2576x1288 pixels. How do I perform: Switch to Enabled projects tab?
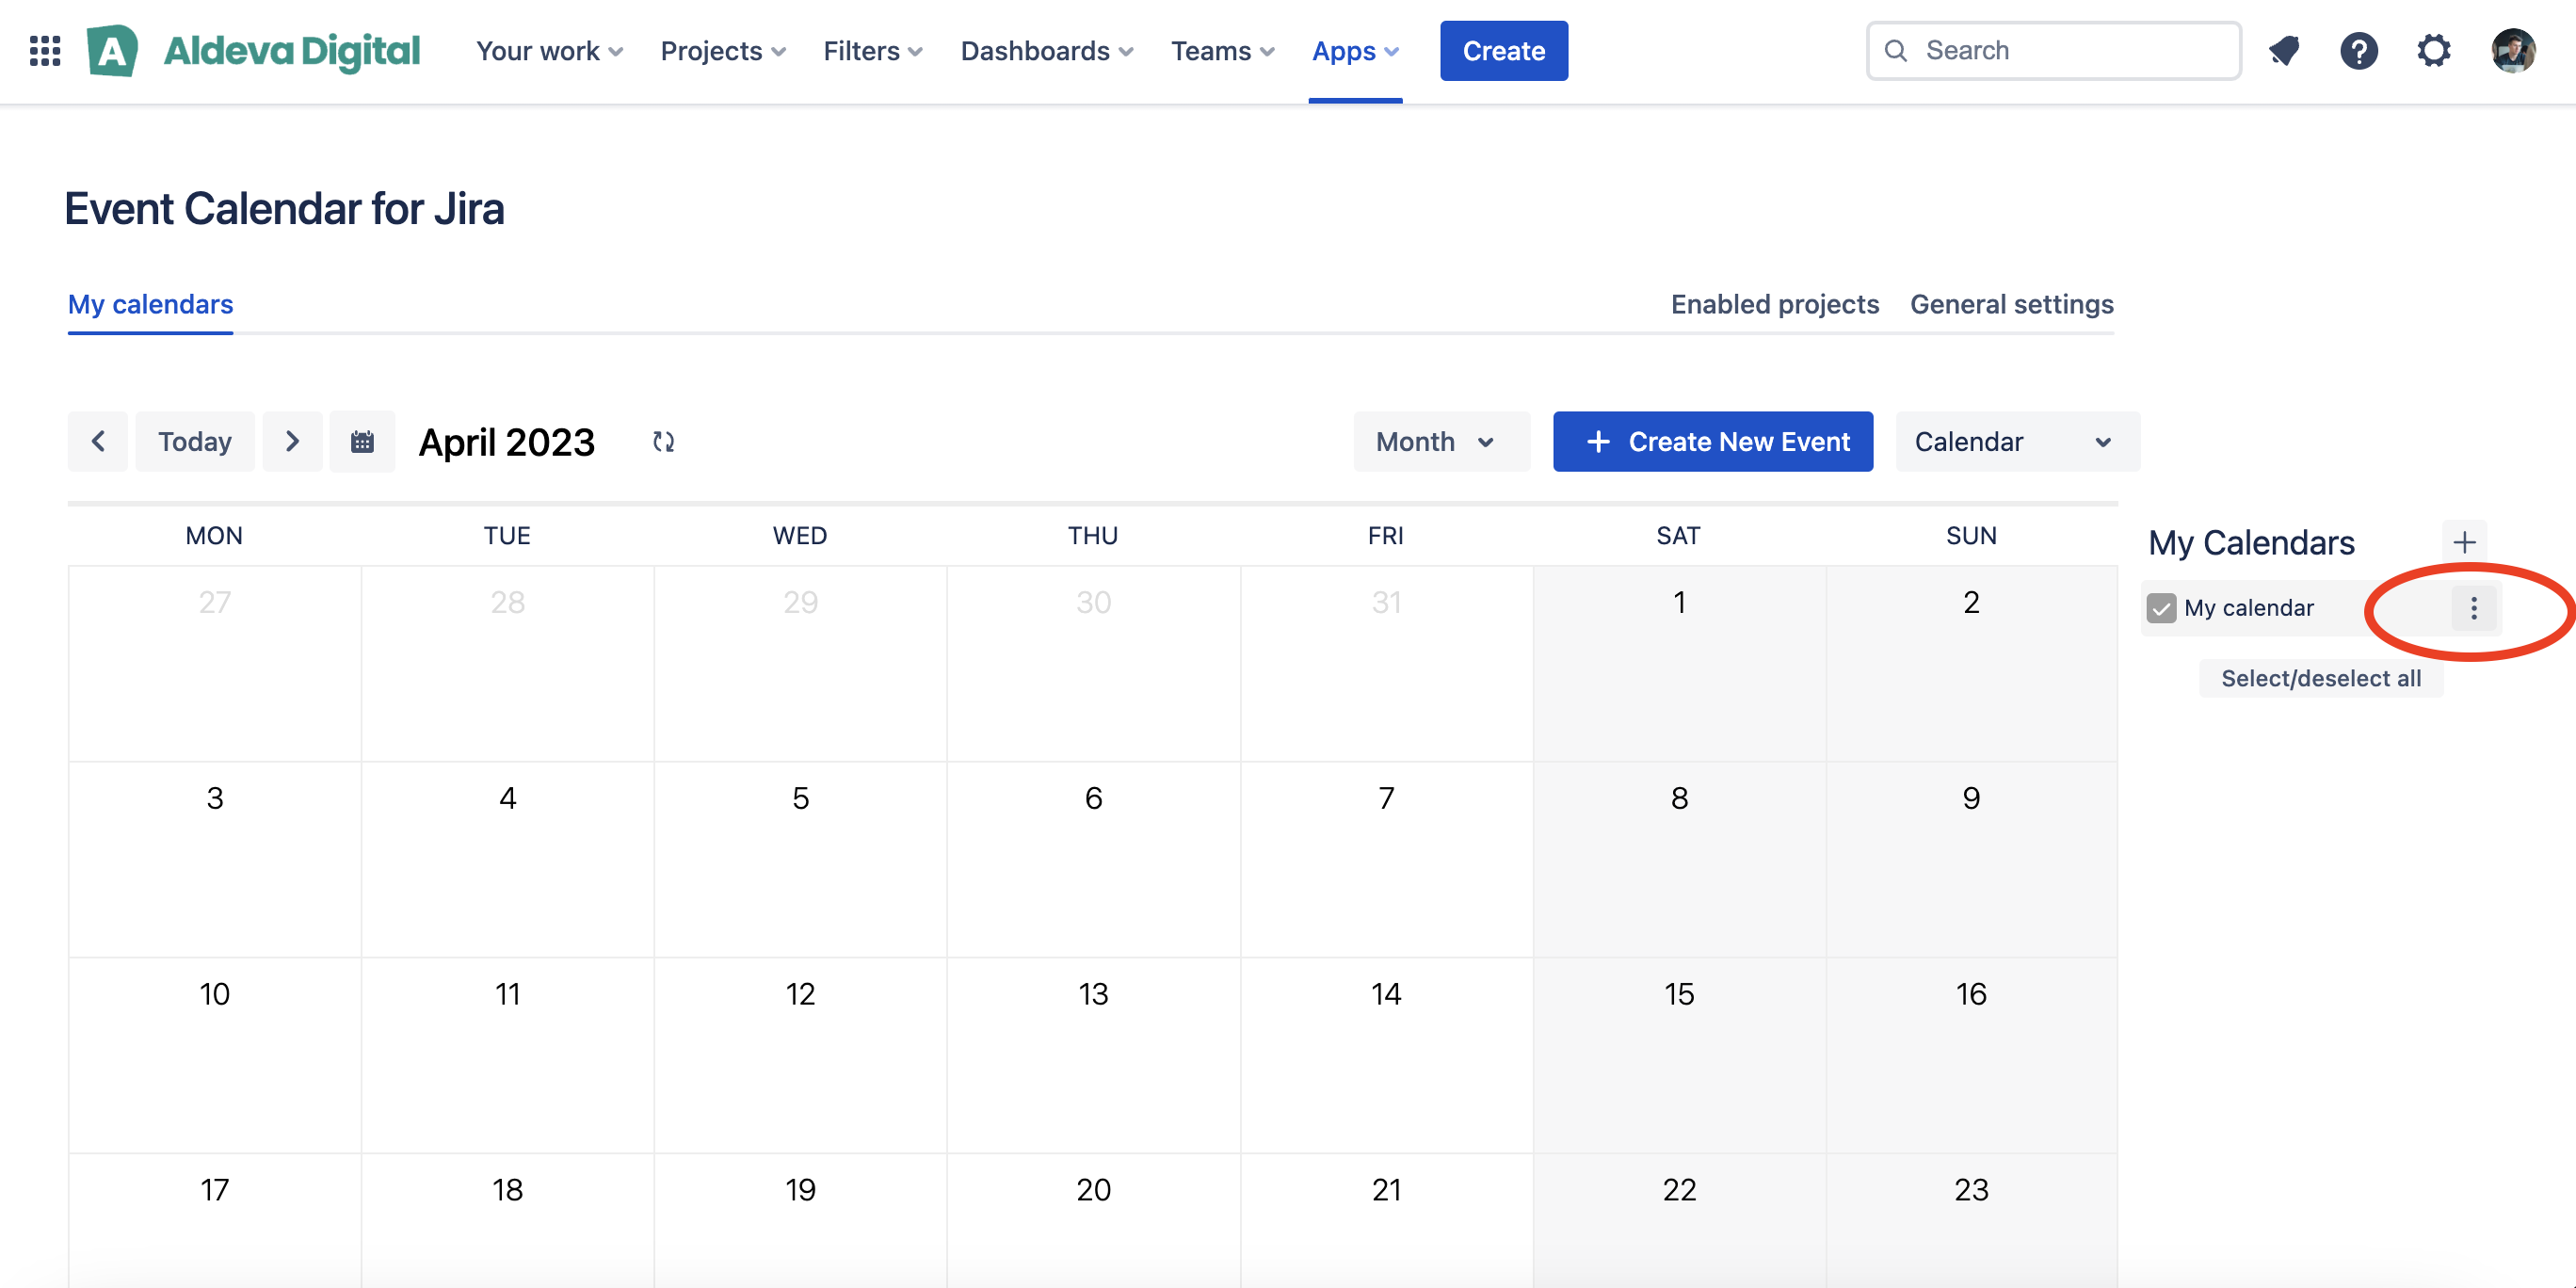[1774, 304]
